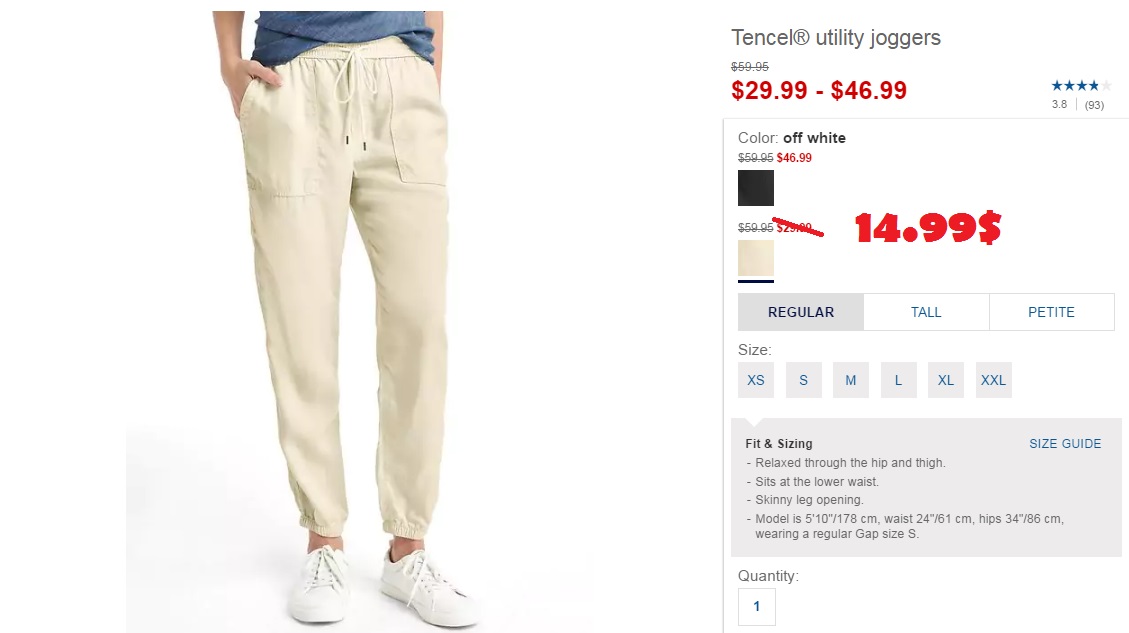Image resolution: width=1129 pixels, height=633 pixels.
Task: Click the star rating icons
Action: pyautogui.click(x=1081, y=86)
